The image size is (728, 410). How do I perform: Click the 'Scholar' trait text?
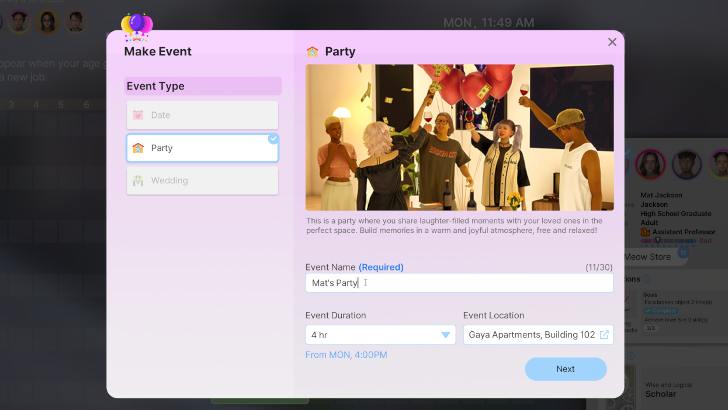click(x=660, y=394)
